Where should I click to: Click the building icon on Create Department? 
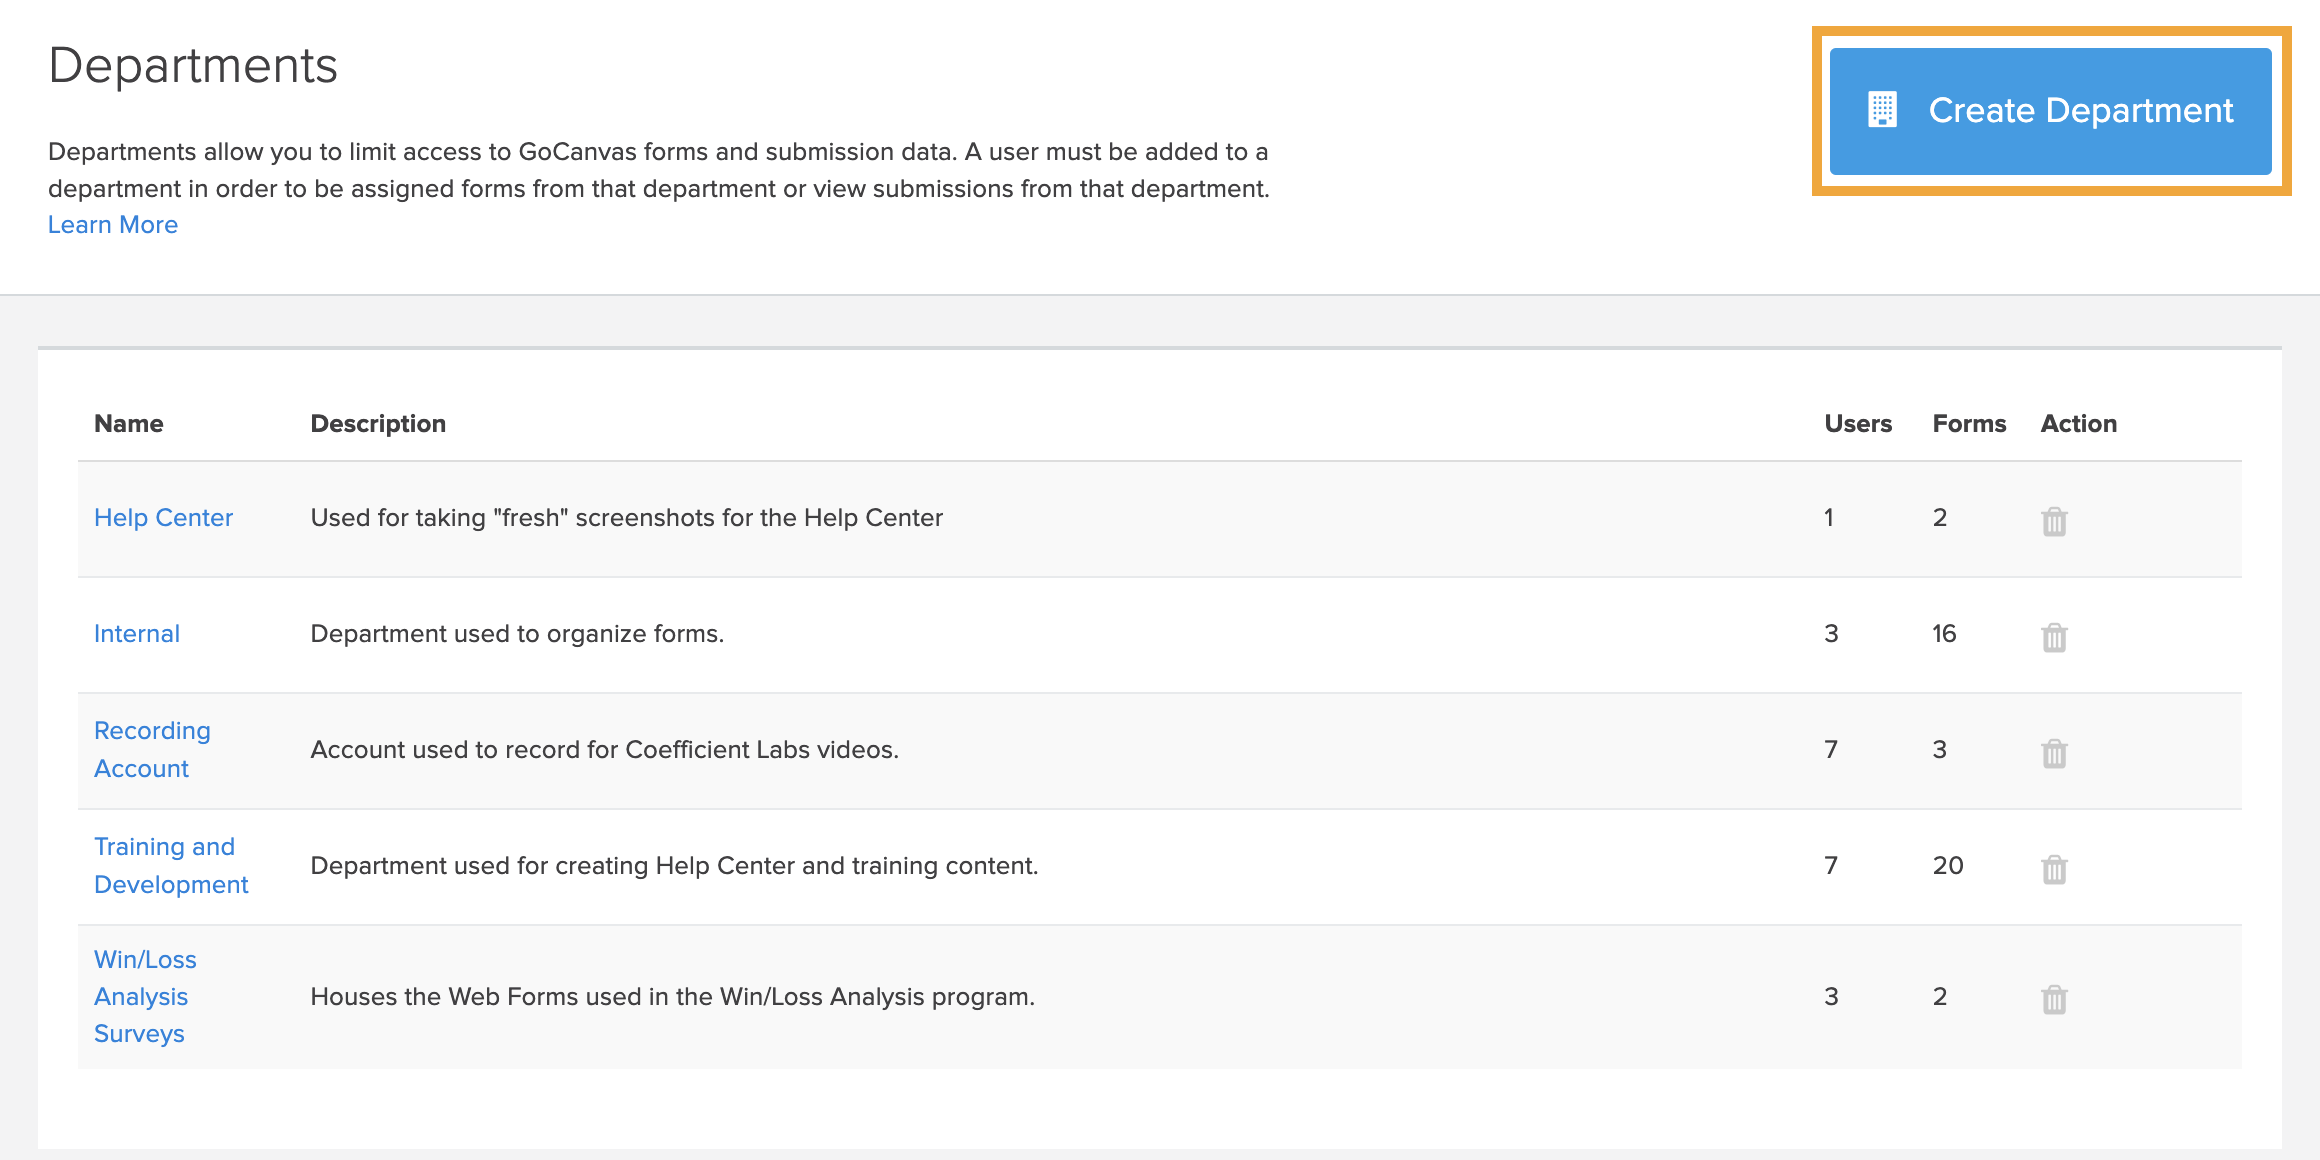(1884, 110)
